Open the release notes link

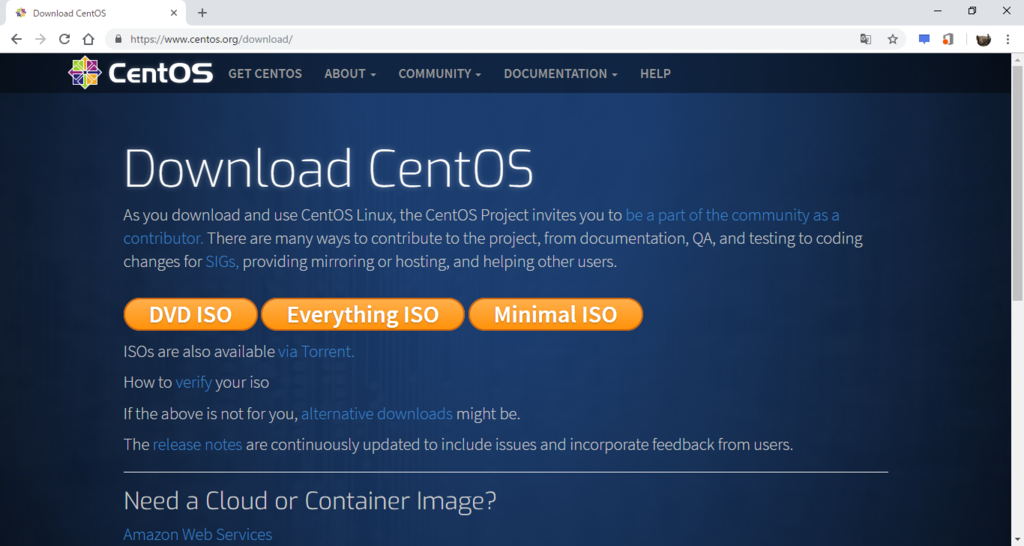[x=197, y=445]
